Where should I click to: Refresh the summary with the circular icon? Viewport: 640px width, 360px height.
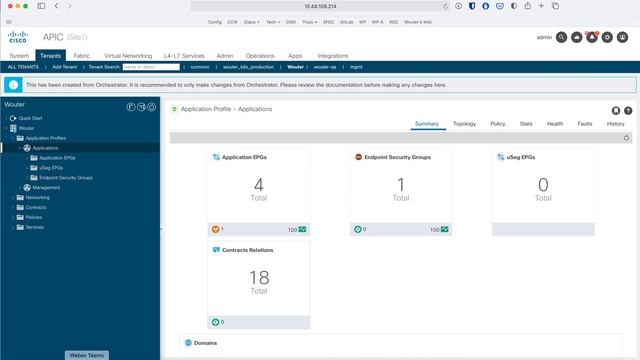626,138
